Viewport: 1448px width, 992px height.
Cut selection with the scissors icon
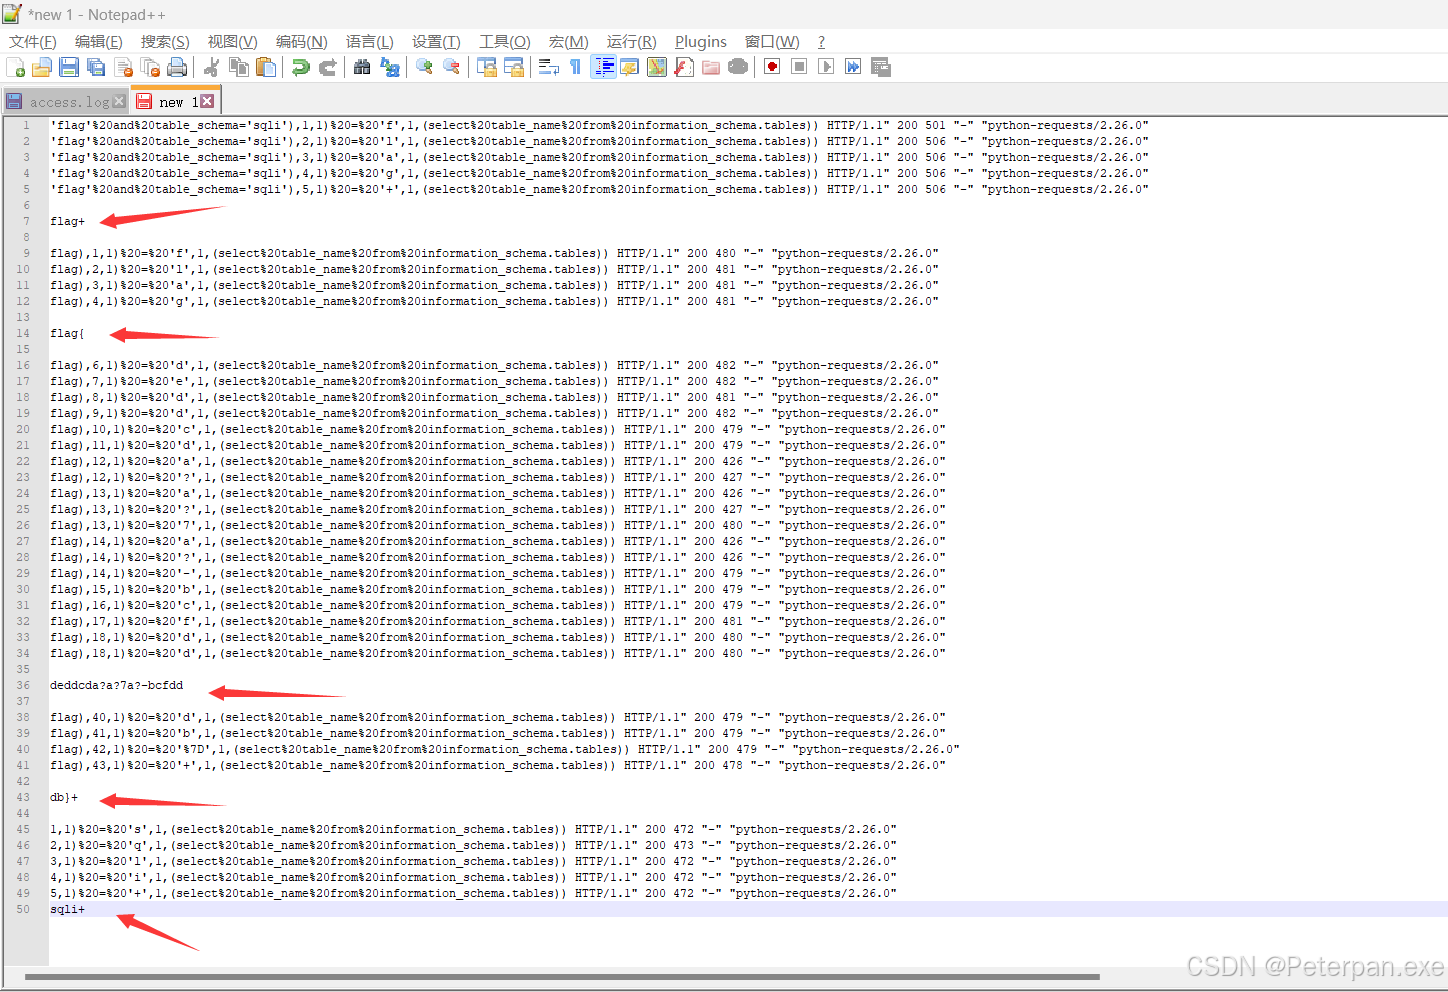211,67
